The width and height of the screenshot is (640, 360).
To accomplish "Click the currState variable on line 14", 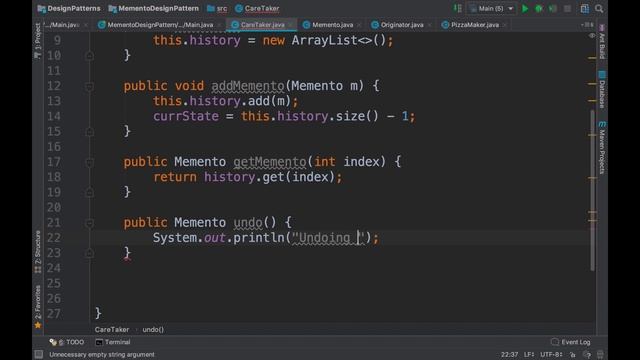I will tap(186, 116).
